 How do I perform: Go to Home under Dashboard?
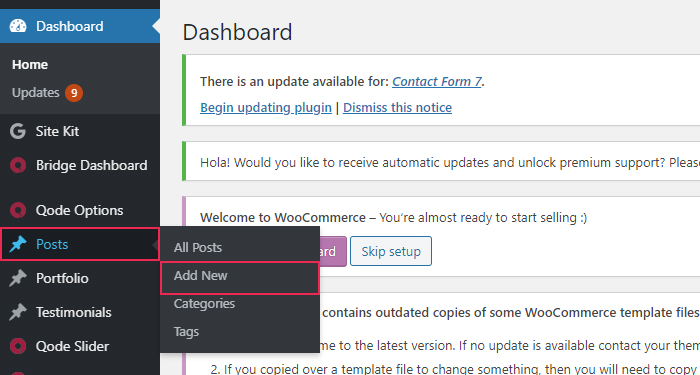[x=30, y=65]
